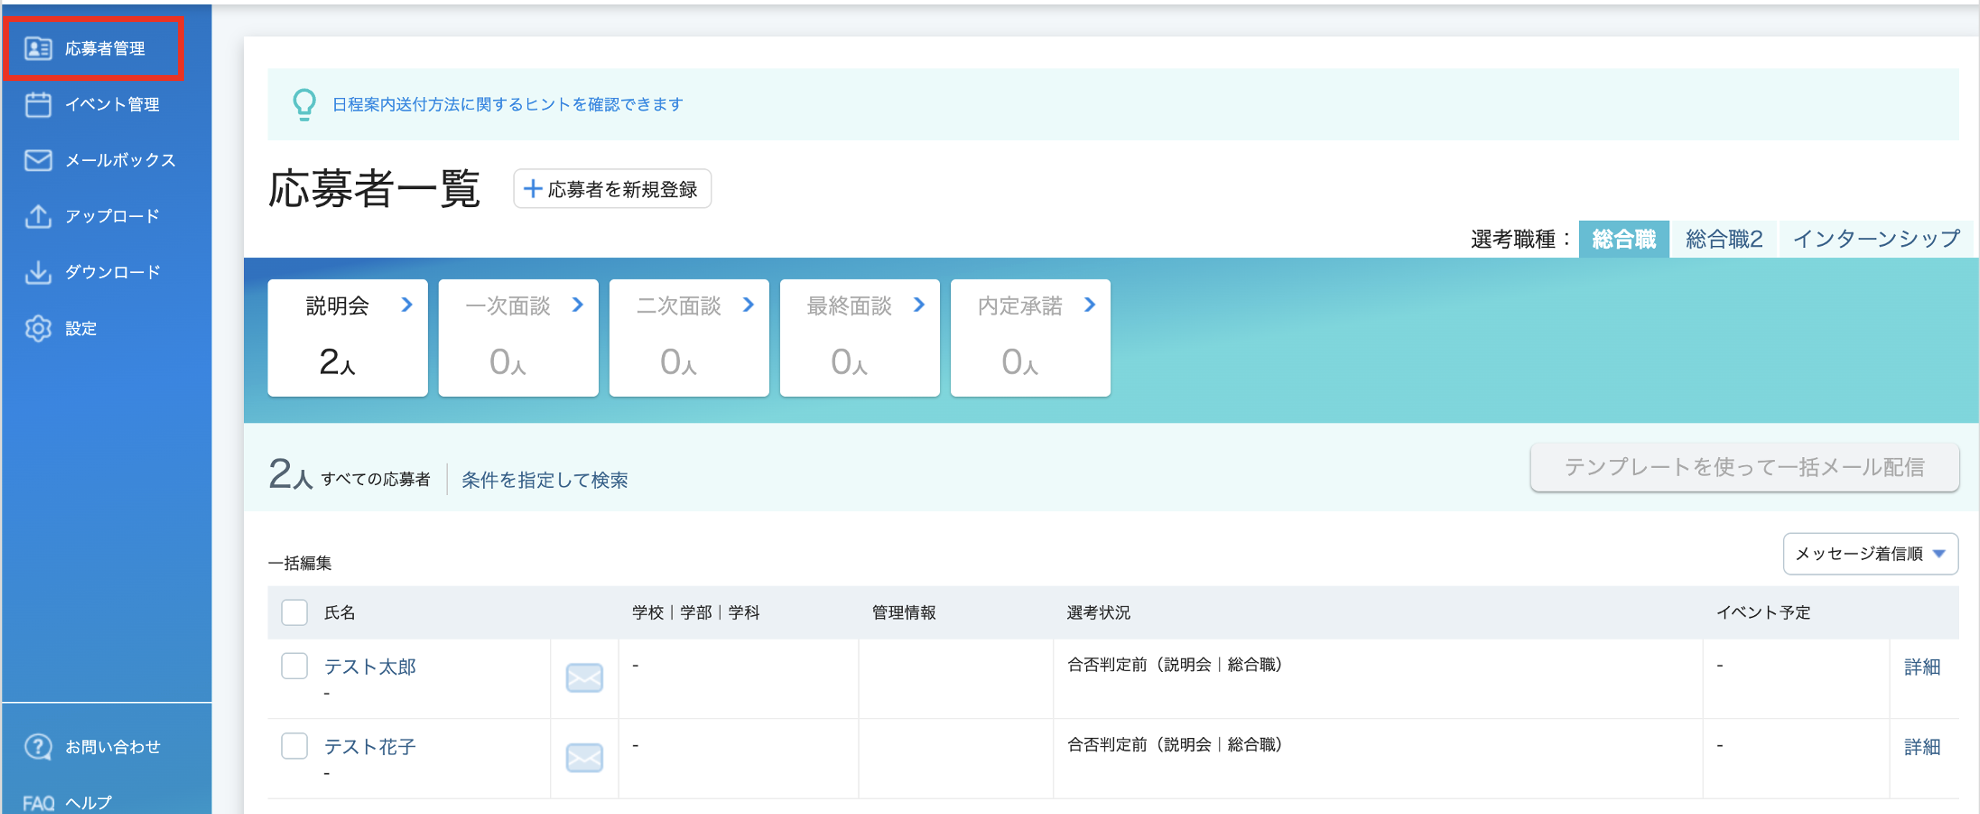The width and height of the screenshot is (1980, 814).
Task: Open the ヘルプ link
Action: coord(89,803)
